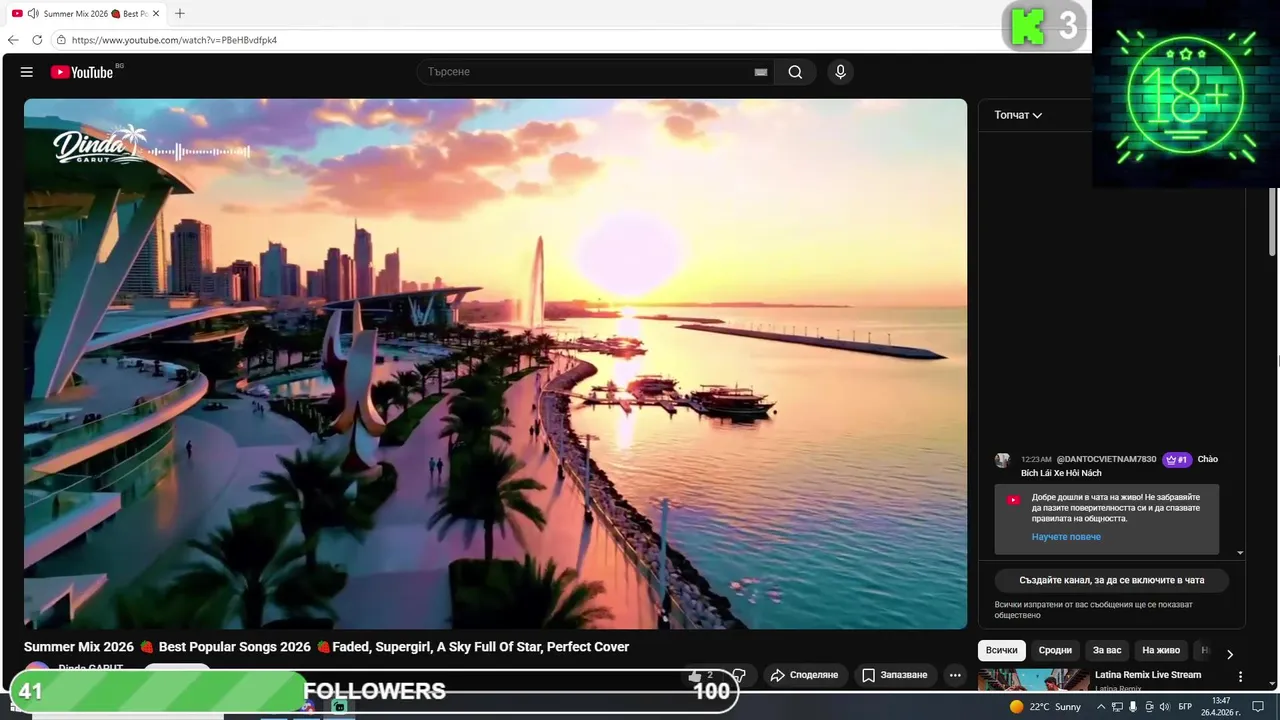Click the Научете повече link
Image resolution: width=1280 pixels, height=720 pixels.
point(1066,537)
